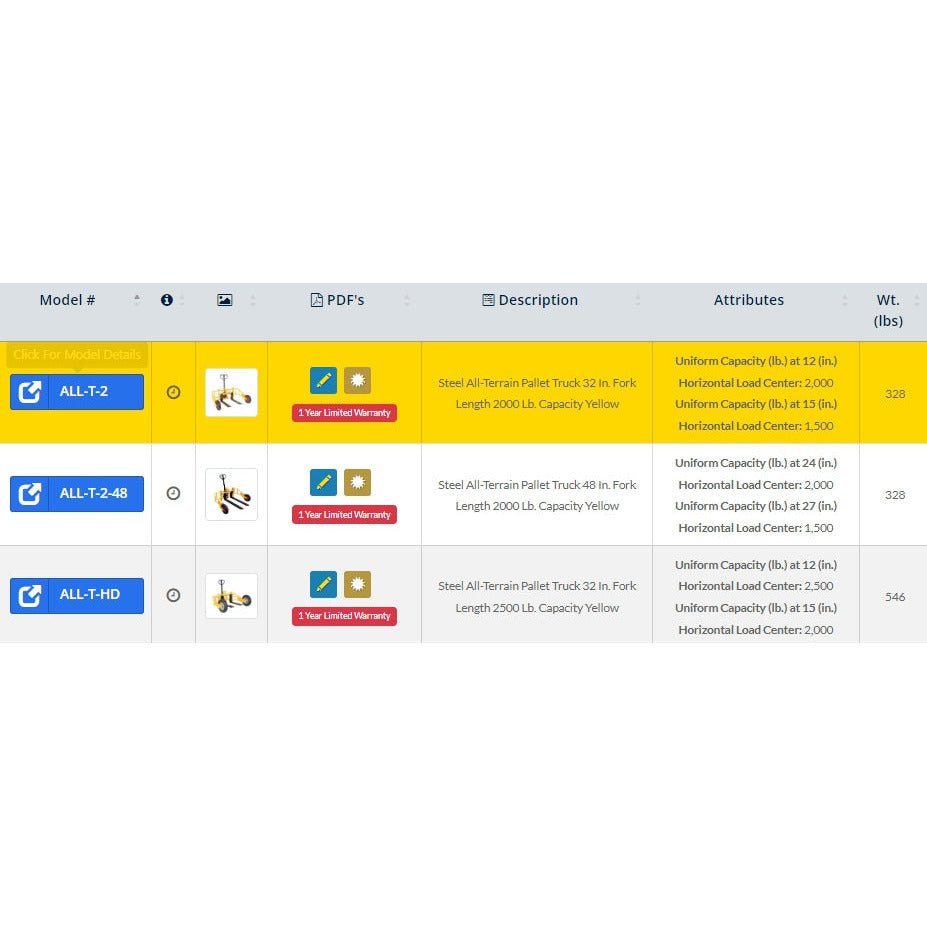The width and height of the screenshot is (927, 927).
Task: Open blue pencil PDF for ALL-T-2
Action: 323,380
